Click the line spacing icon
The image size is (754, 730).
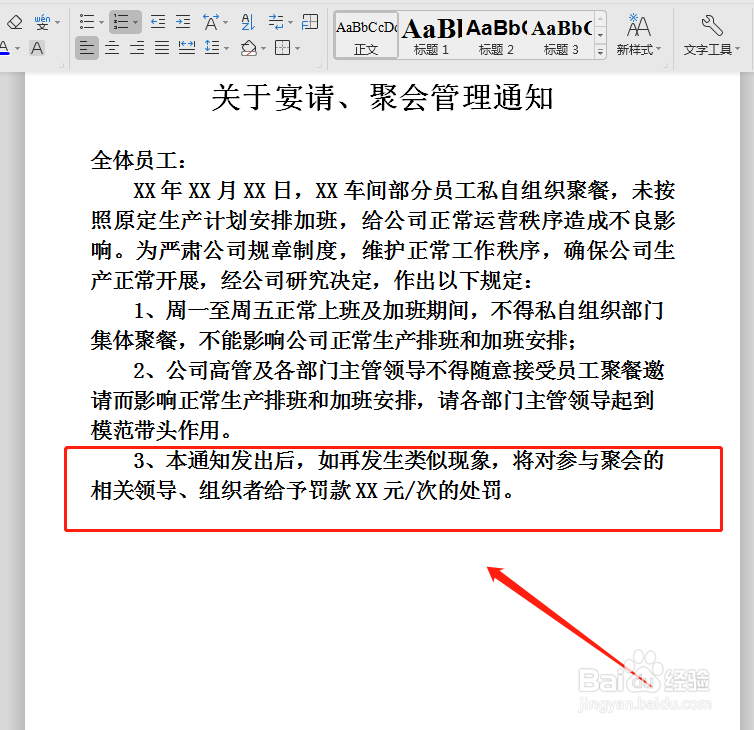tap(212, 48)
